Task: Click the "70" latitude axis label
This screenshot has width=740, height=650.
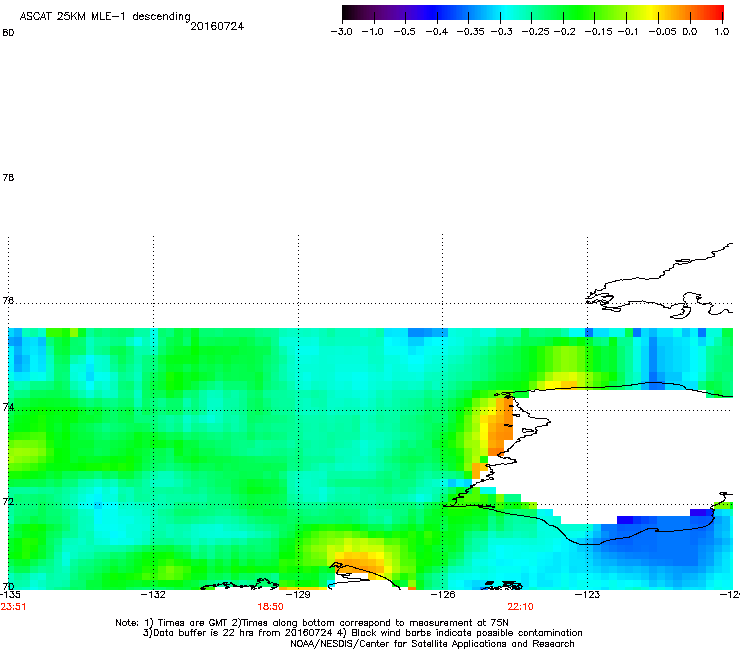Action: (8, 587)
